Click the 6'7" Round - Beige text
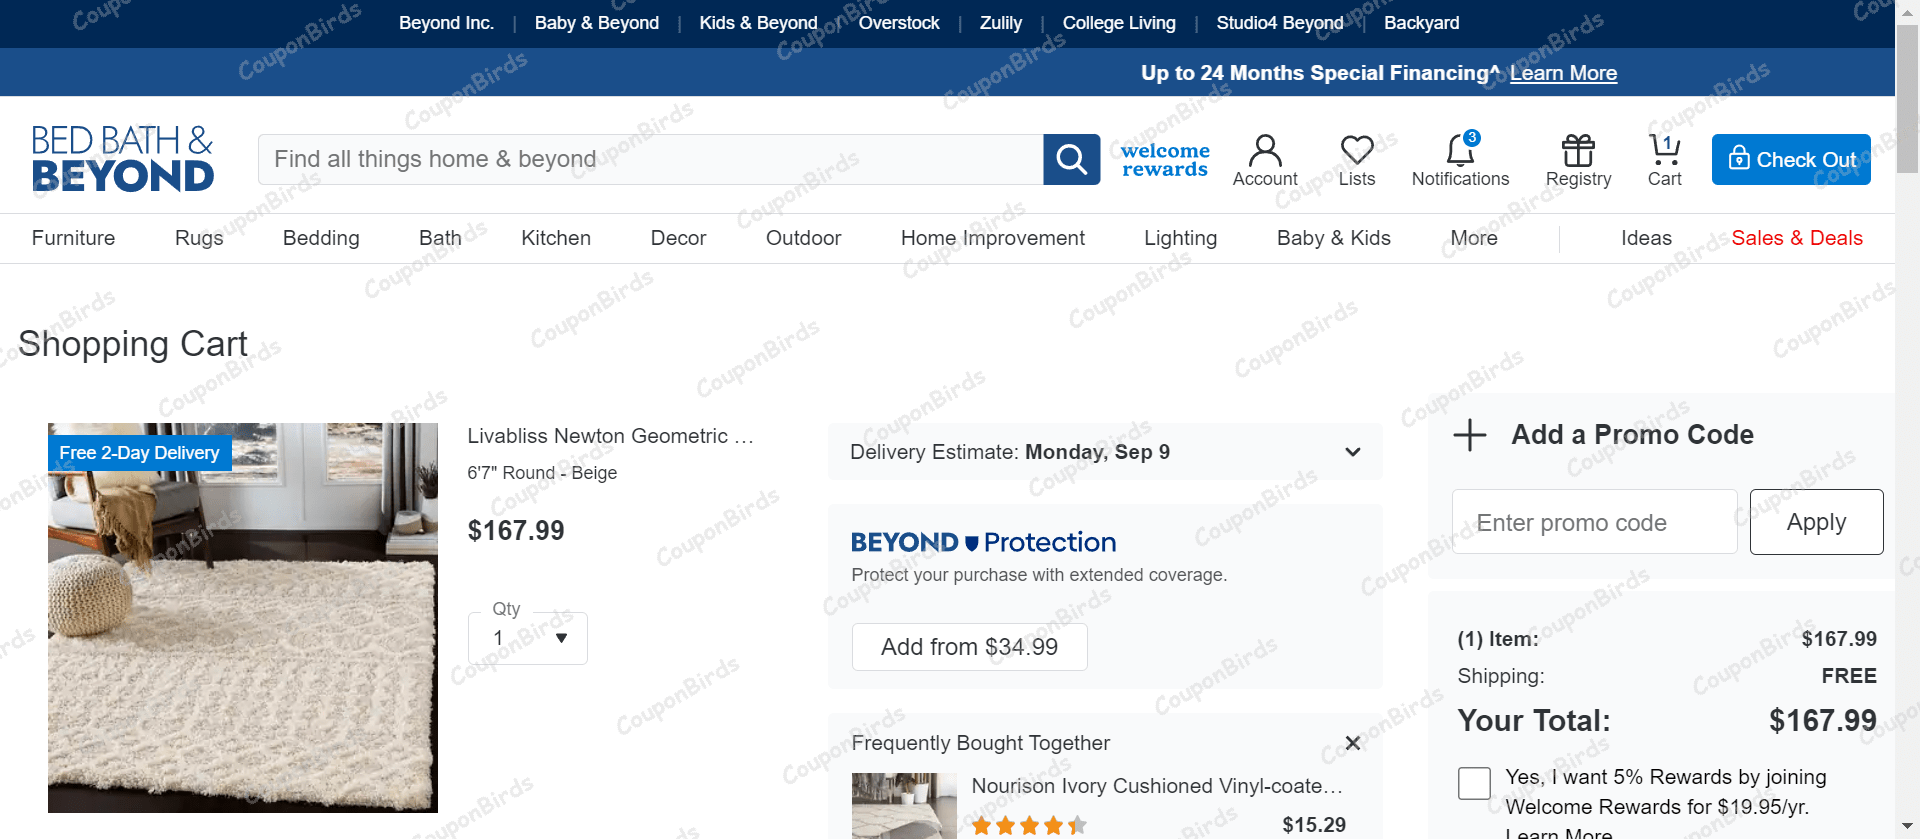This screenshot has width=1920, height=839. point(542,473)
